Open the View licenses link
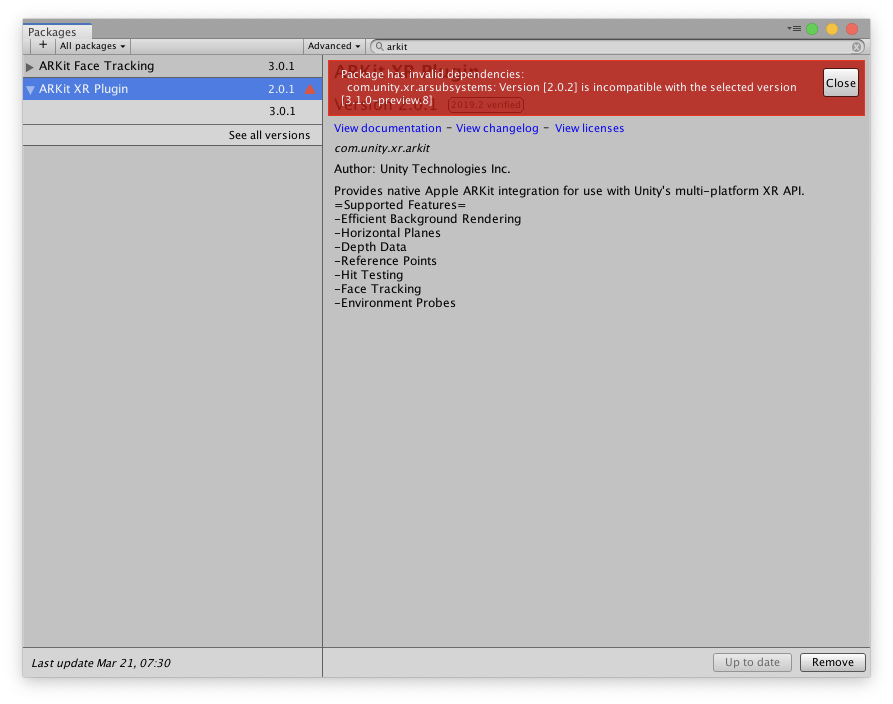 click(589, 128)
